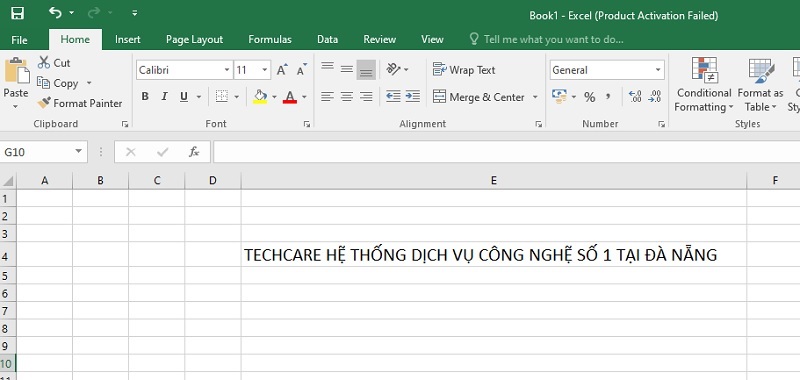Toggle Bottom Align icon
Screen dimensions: 800x380
366,69
